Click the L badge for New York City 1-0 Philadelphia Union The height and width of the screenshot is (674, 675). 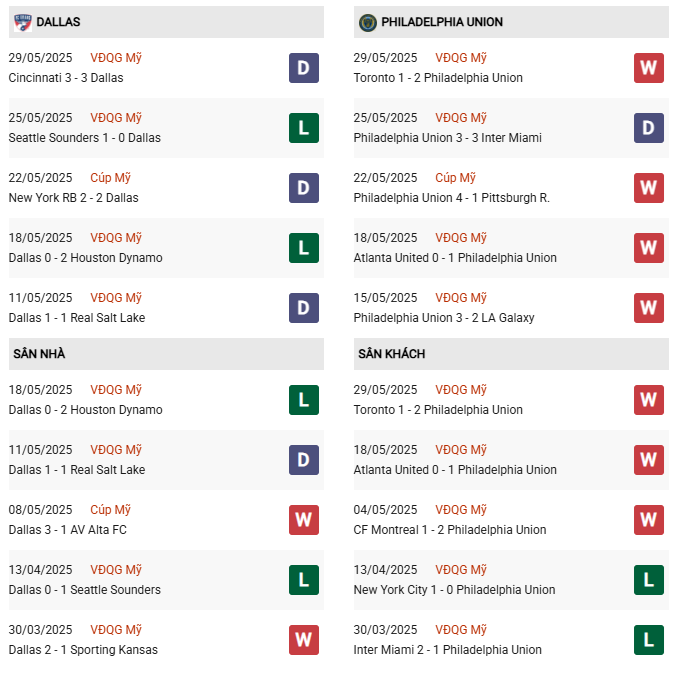648,580
